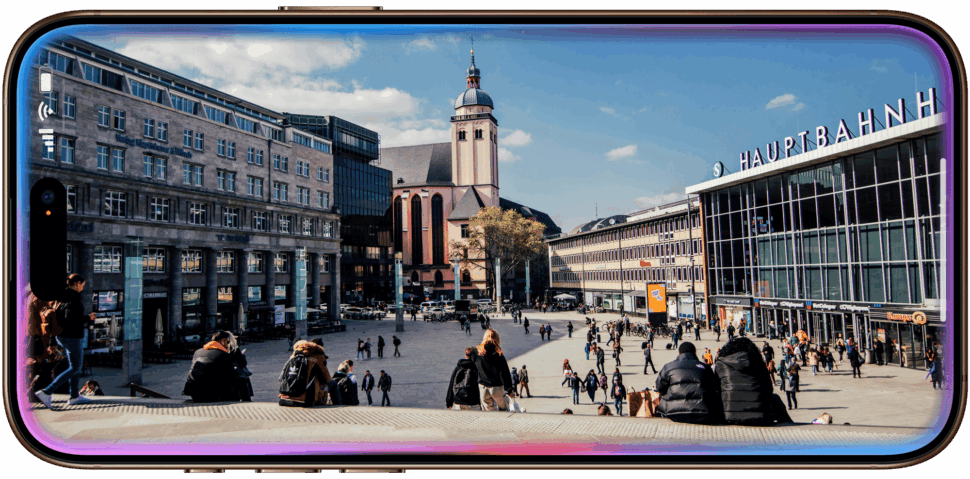Click the person with the backpack sitting
The height and width of the screenshot is (479, 970).
(x=303, y=375)
